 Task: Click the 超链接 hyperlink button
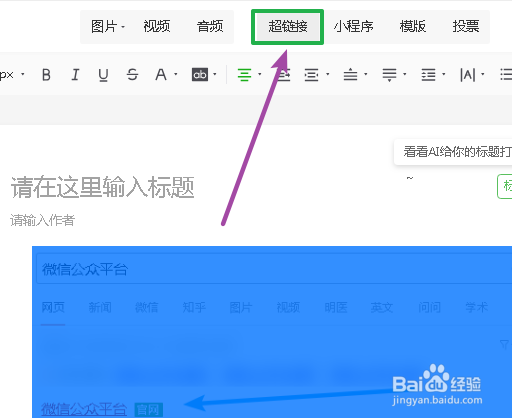pyautogui.click(x=288, y=27)
